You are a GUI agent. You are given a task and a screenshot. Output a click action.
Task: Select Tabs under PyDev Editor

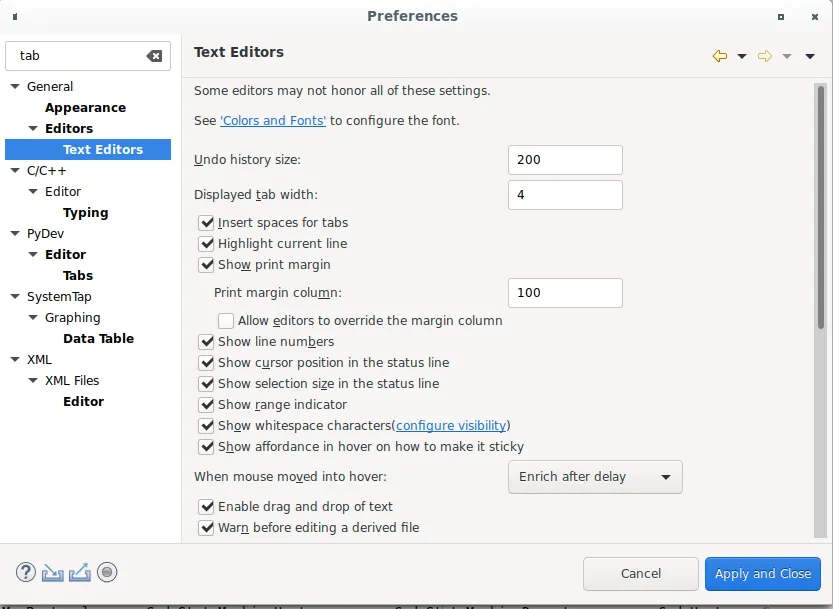(x=78, y=276)
